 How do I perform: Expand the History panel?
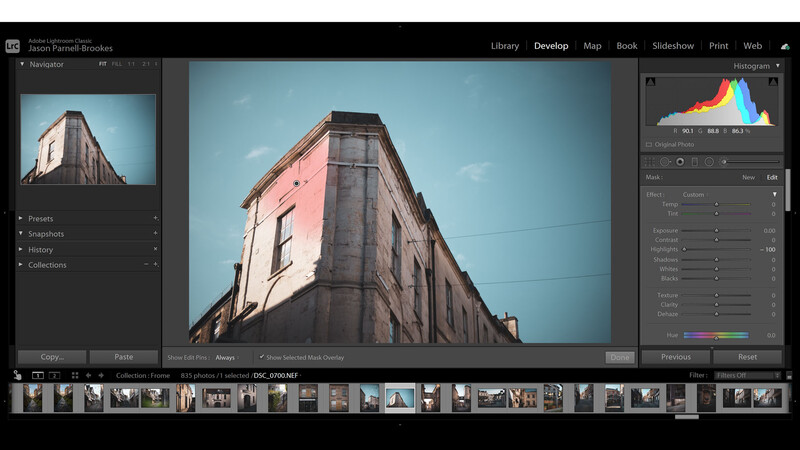(21, 249)
